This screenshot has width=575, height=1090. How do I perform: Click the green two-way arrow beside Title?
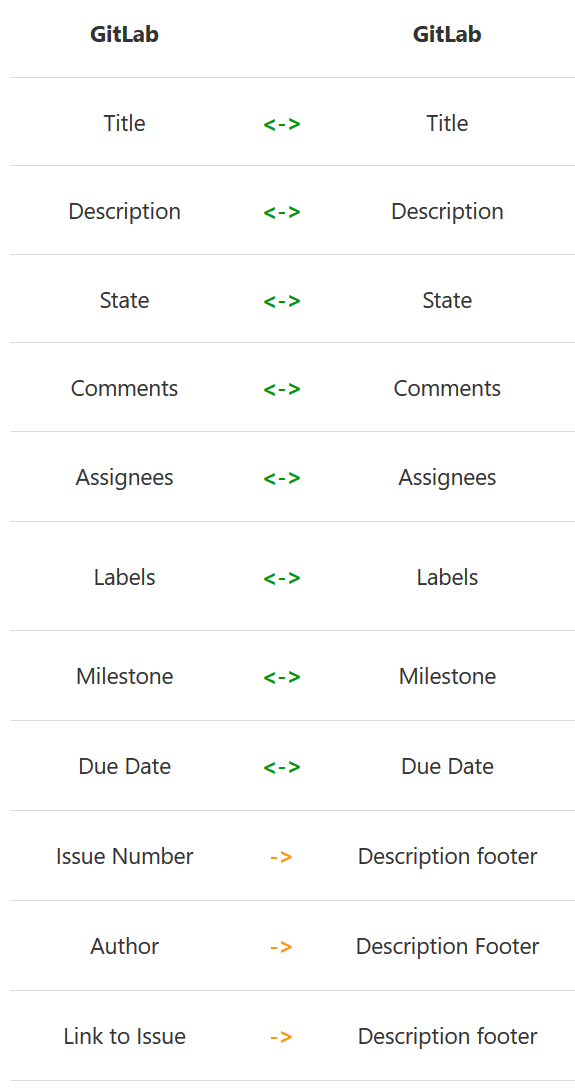(x=282, y=124)
